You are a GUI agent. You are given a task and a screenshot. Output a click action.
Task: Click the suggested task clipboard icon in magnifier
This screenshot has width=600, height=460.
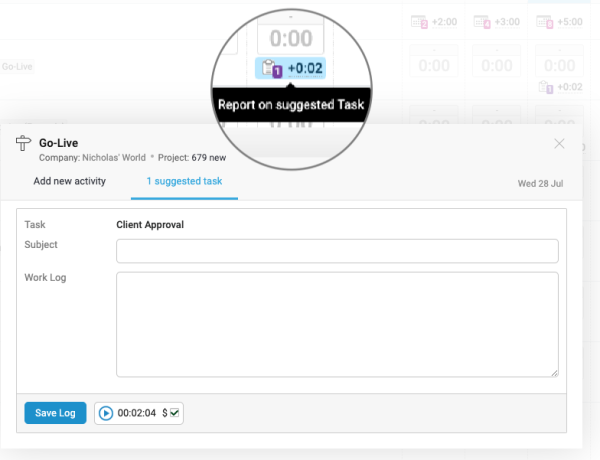click(x=271, y=70)
